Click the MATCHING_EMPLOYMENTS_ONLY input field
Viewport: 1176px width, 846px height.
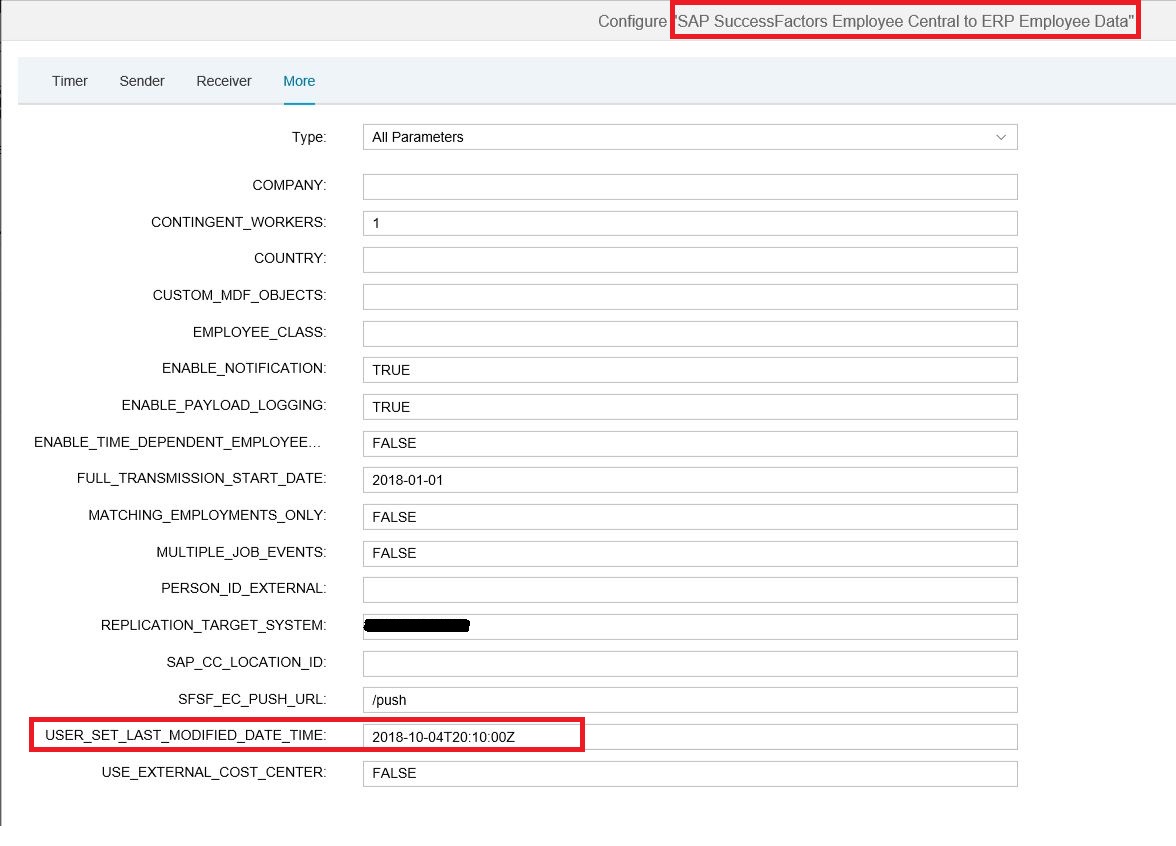coord(690,517)
